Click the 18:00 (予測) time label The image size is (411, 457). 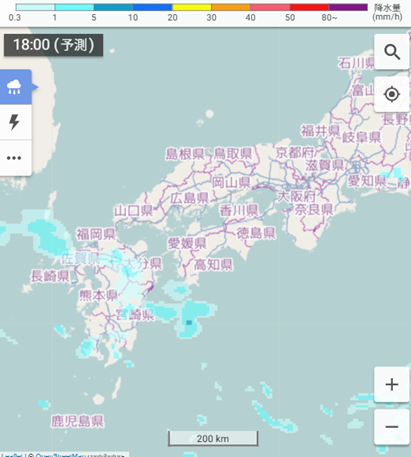pyautogui.click(x=53, y=45)
